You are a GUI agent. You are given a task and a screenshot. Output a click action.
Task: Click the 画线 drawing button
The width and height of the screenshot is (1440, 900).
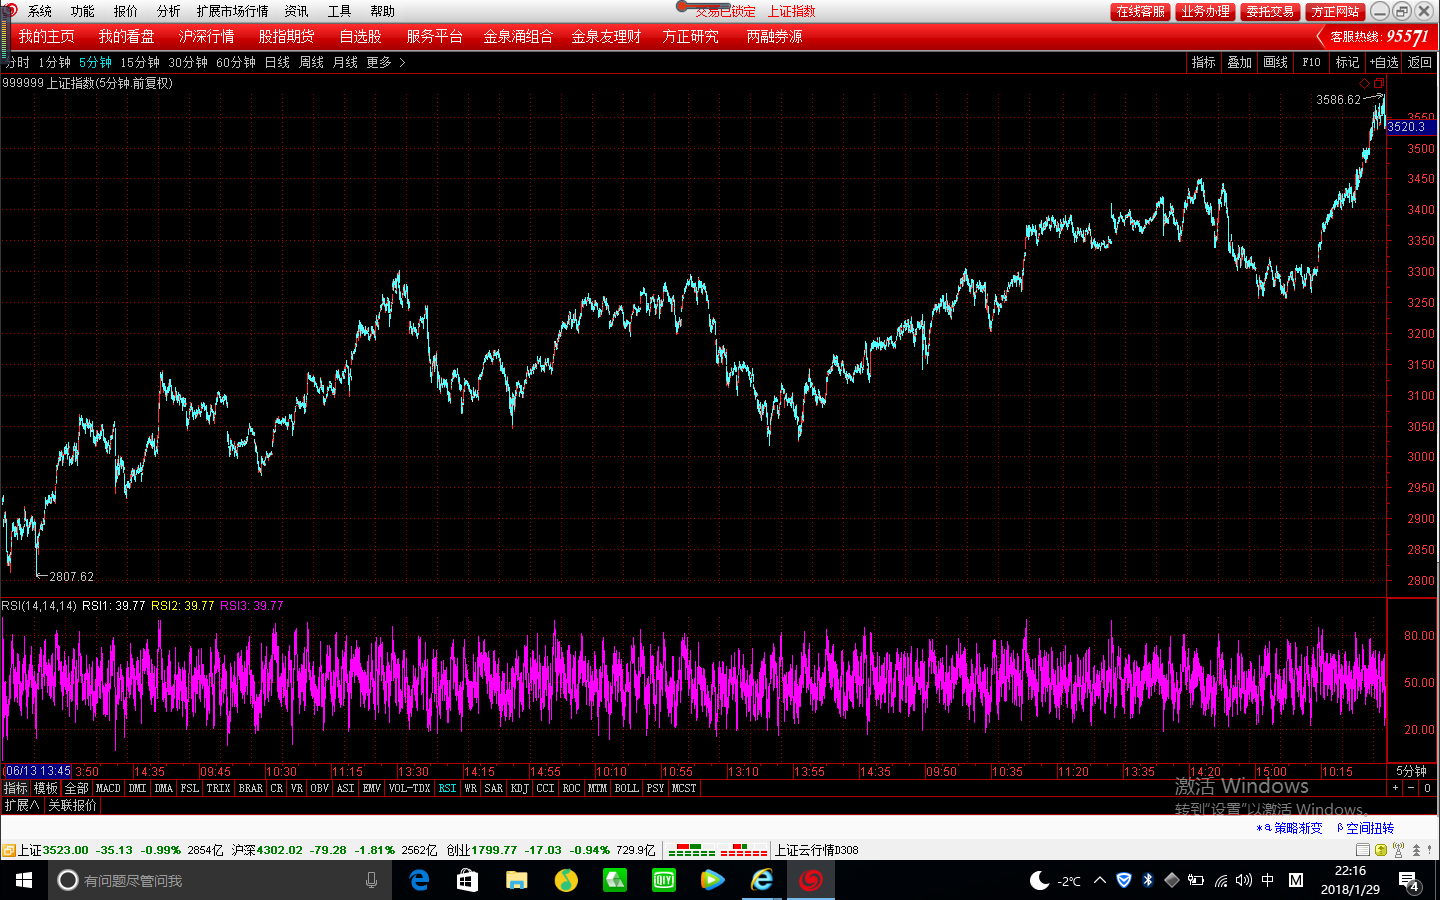tap(1275, 62)
